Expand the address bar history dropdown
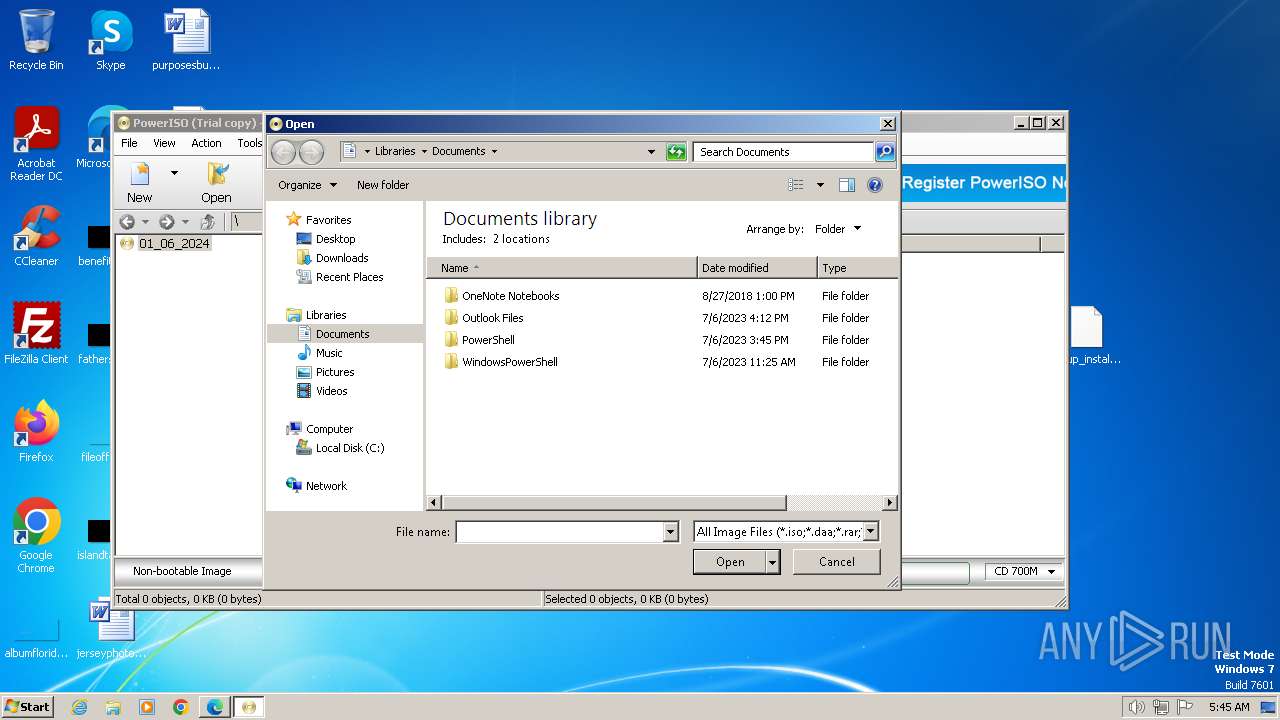The image size is (1280, 720). click(651, 152)
